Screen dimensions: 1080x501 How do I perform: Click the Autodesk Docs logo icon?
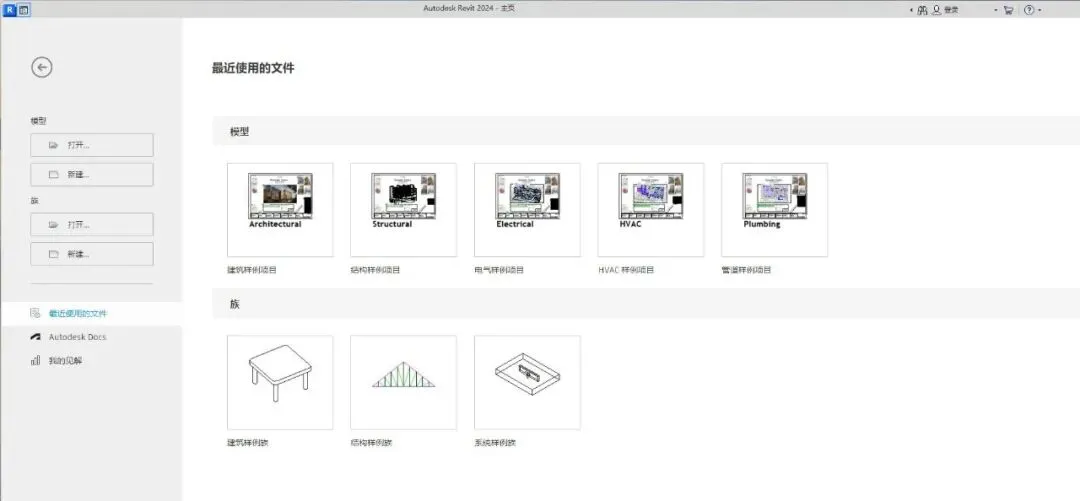pos(36,337)
